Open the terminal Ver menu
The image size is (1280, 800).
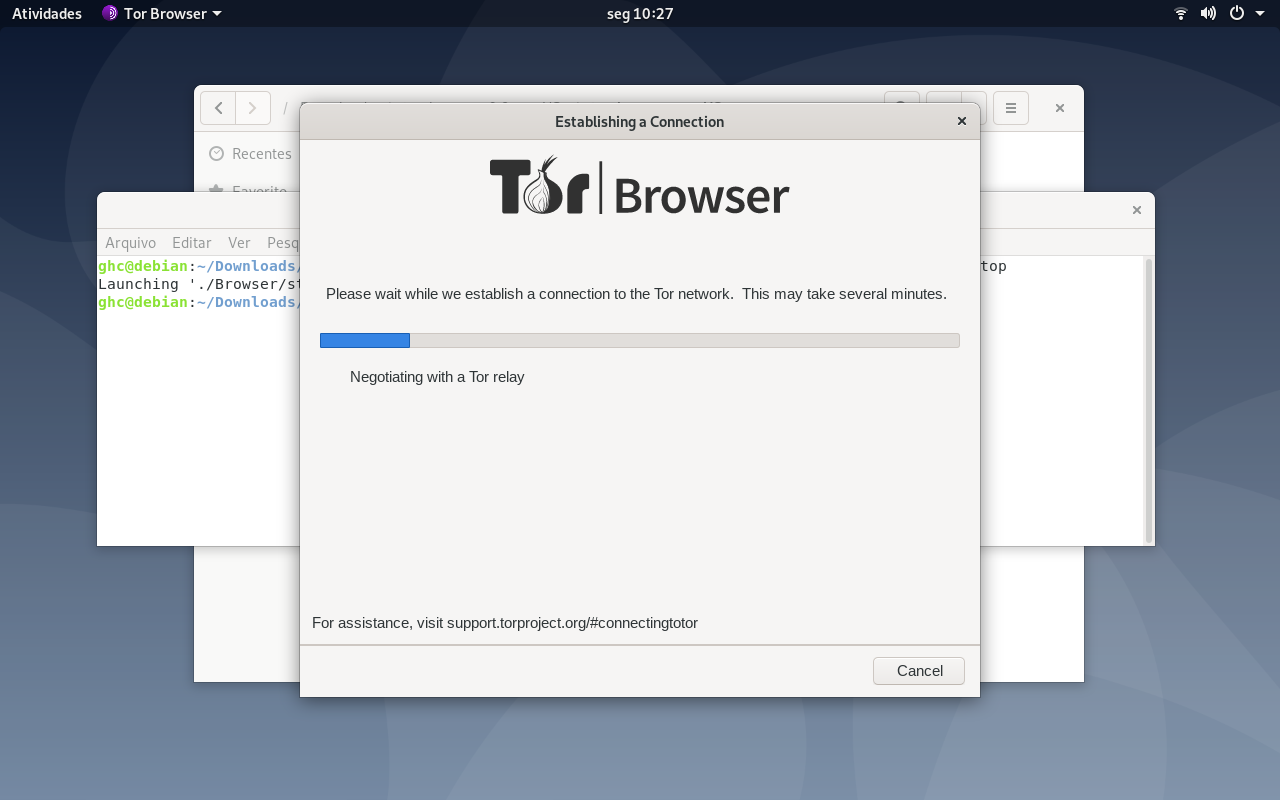tap(239, 243)
